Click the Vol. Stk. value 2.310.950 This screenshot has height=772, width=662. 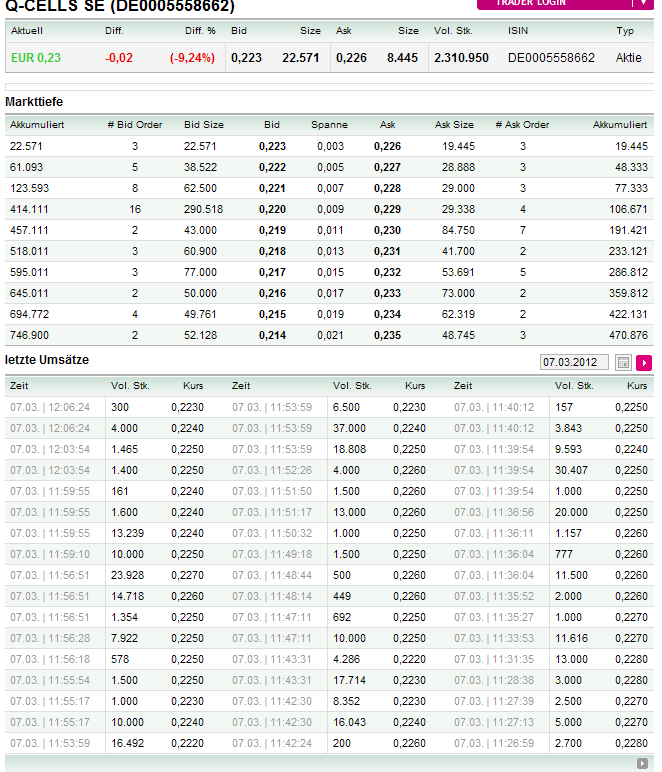coord(461,58)
